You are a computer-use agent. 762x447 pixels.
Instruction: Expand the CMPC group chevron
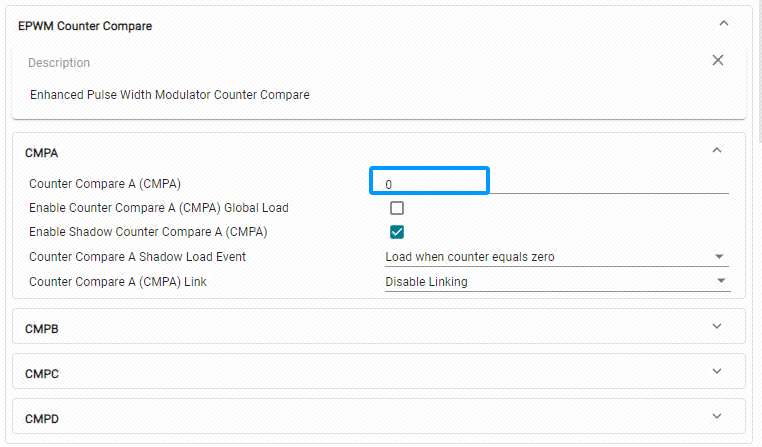point(717,371)
